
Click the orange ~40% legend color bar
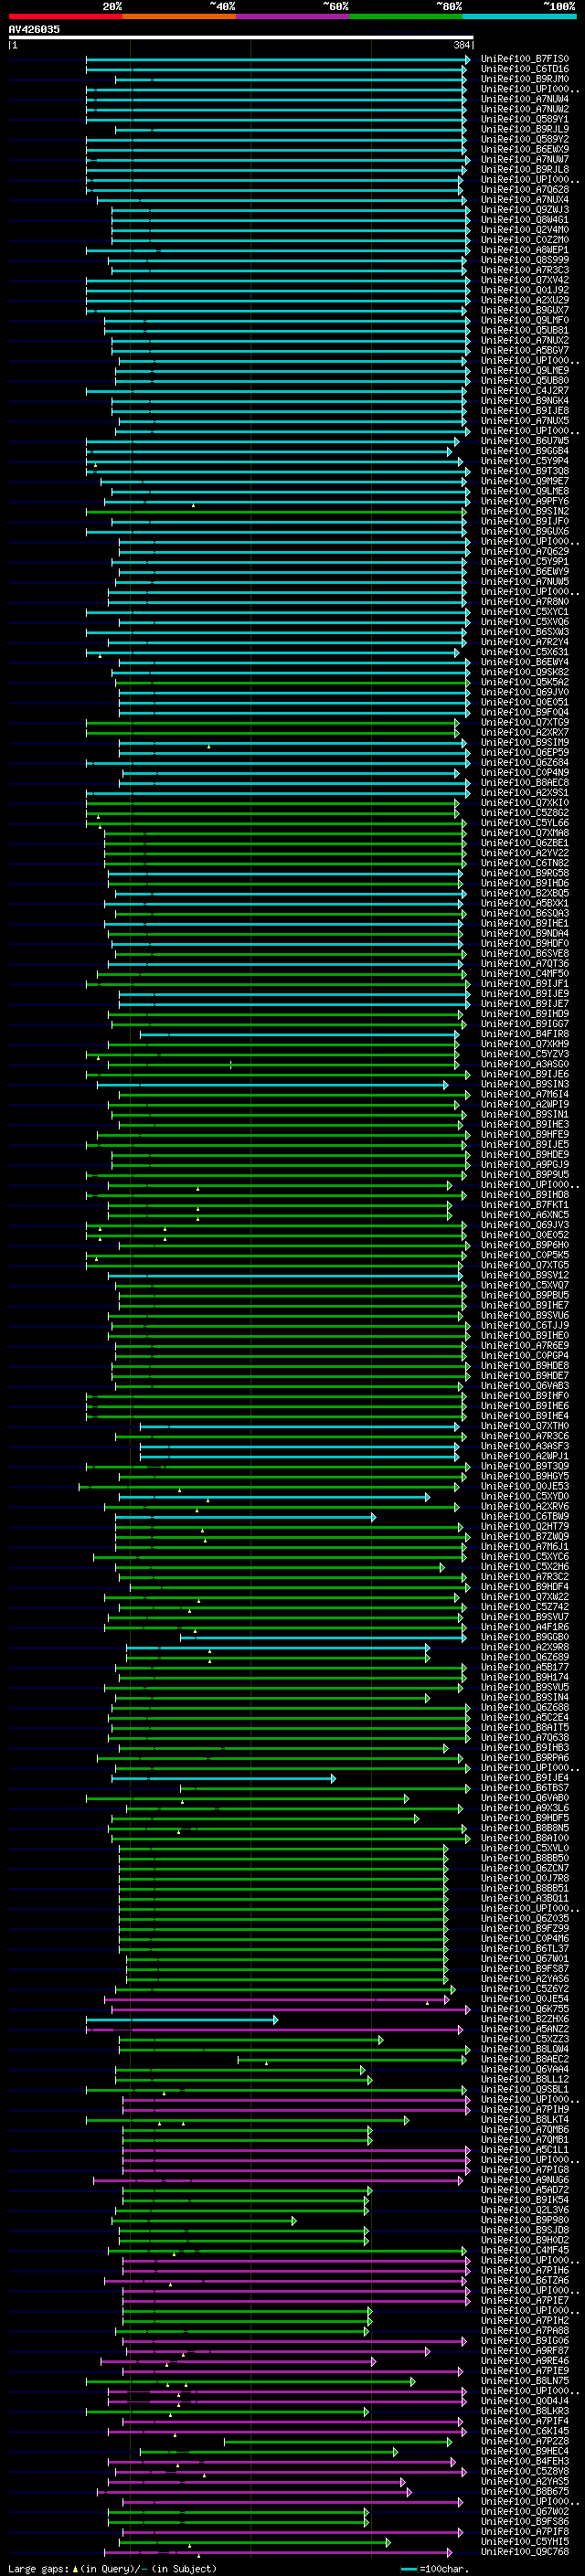point(179,16)
